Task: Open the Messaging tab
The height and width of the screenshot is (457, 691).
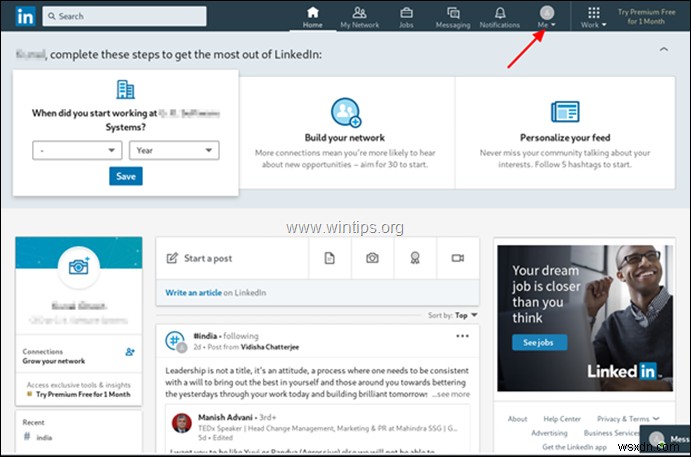Action: pyautogui.click(x=453, y=17)
